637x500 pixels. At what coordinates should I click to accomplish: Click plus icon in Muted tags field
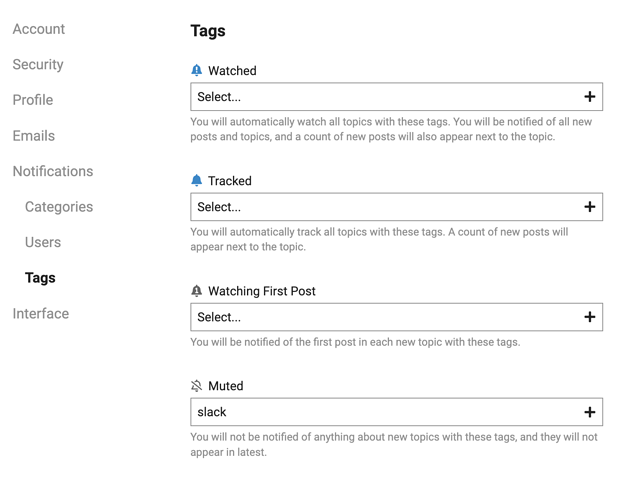(x=589, y=412)
